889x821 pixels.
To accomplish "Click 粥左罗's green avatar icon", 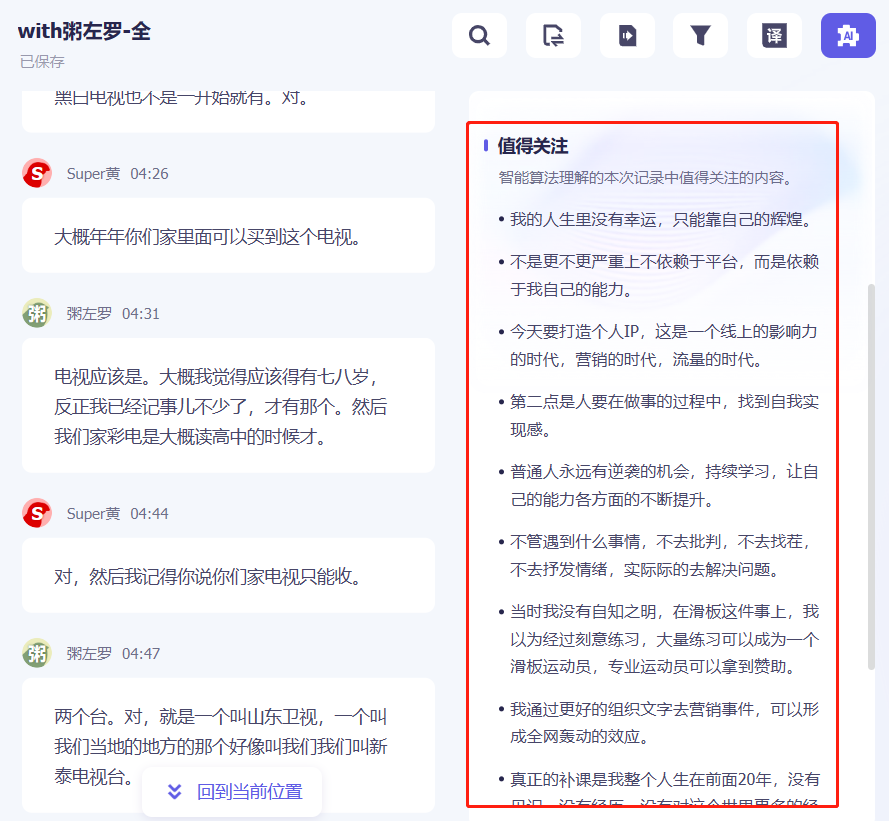I will click(36, 313).
